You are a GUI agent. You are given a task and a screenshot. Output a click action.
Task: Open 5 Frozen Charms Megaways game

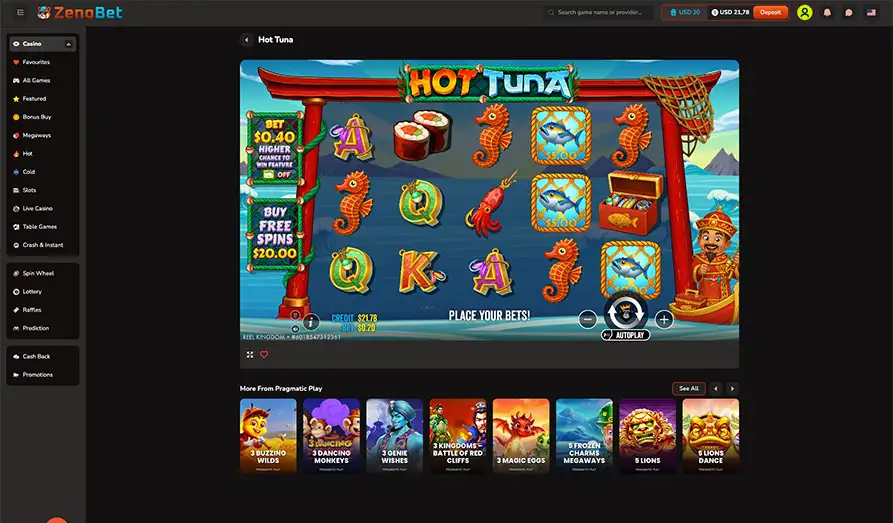click(x=584, y=436)
